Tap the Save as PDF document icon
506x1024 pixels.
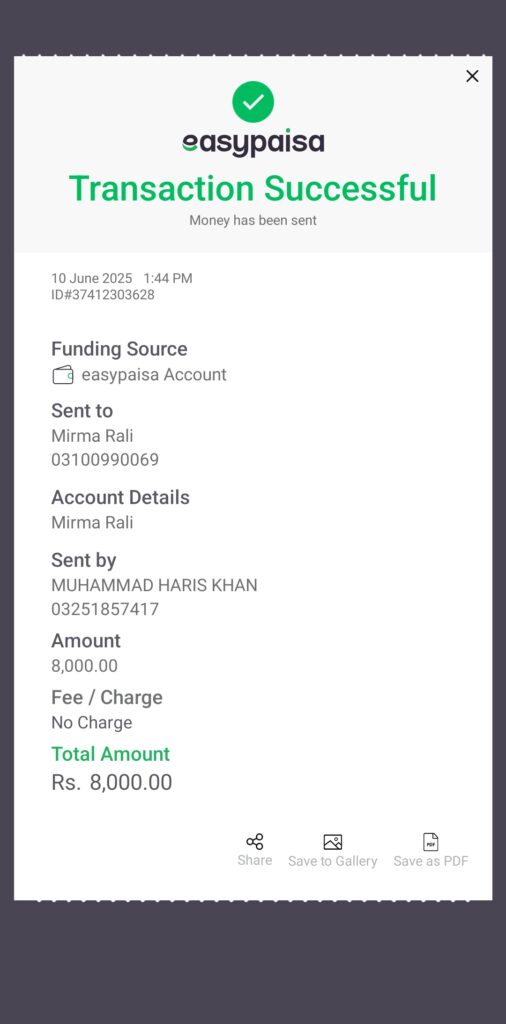(431, 842)
